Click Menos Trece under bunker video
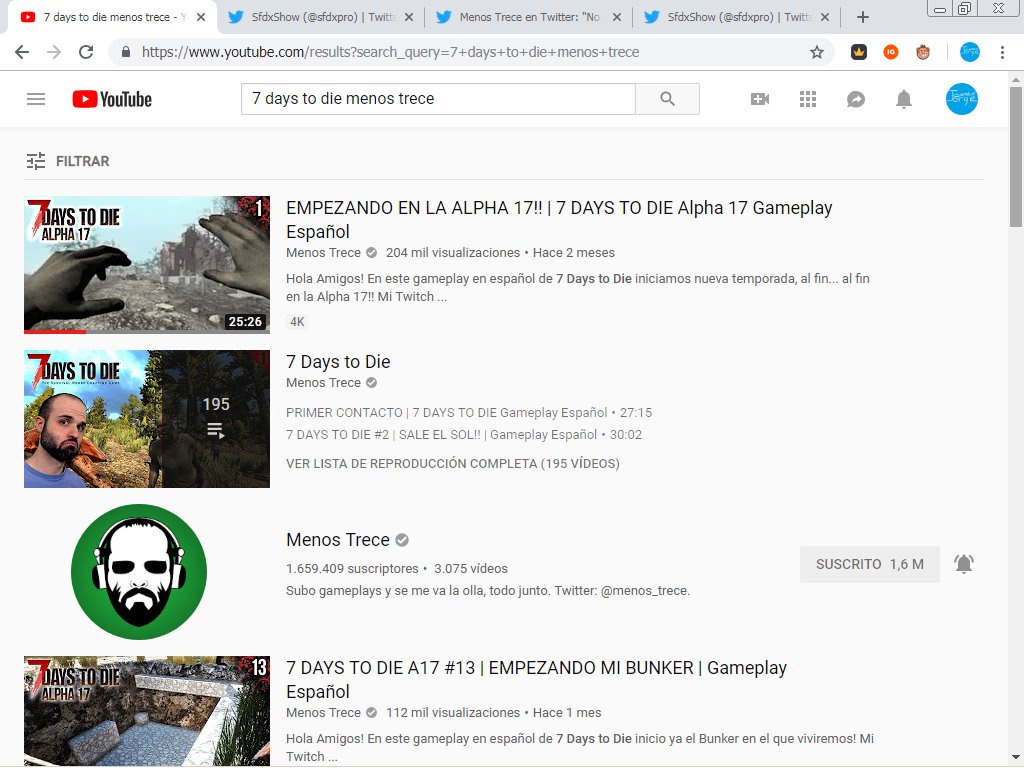 (x=323, y=712)
